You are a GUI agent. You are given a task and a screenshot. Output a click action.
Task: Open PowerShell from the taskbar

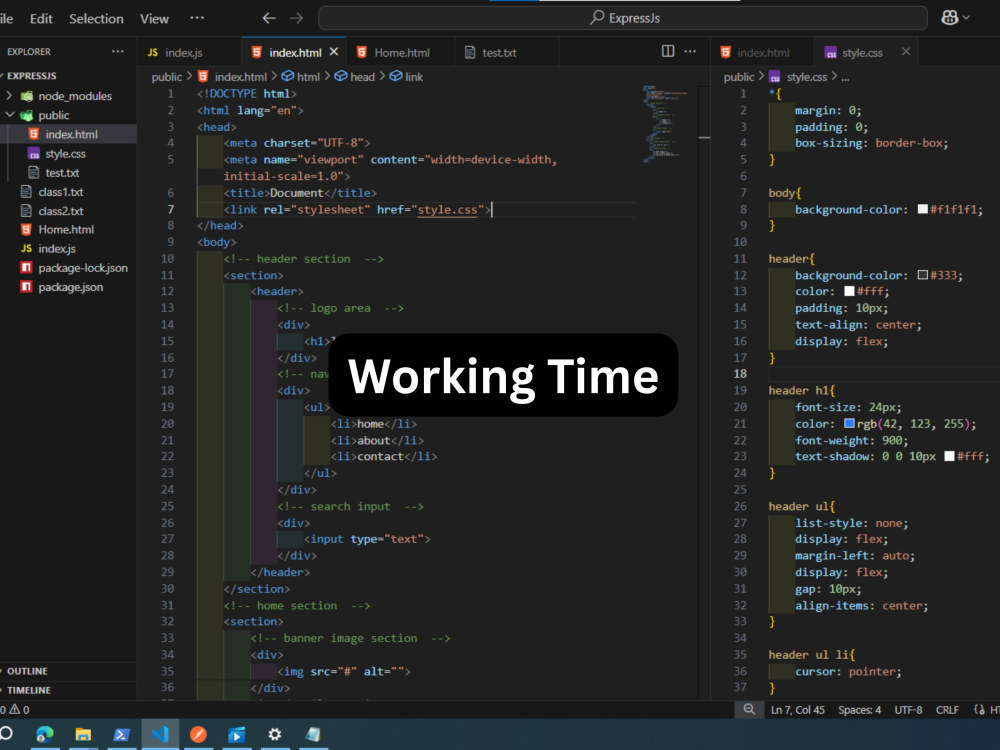[121, 734]
